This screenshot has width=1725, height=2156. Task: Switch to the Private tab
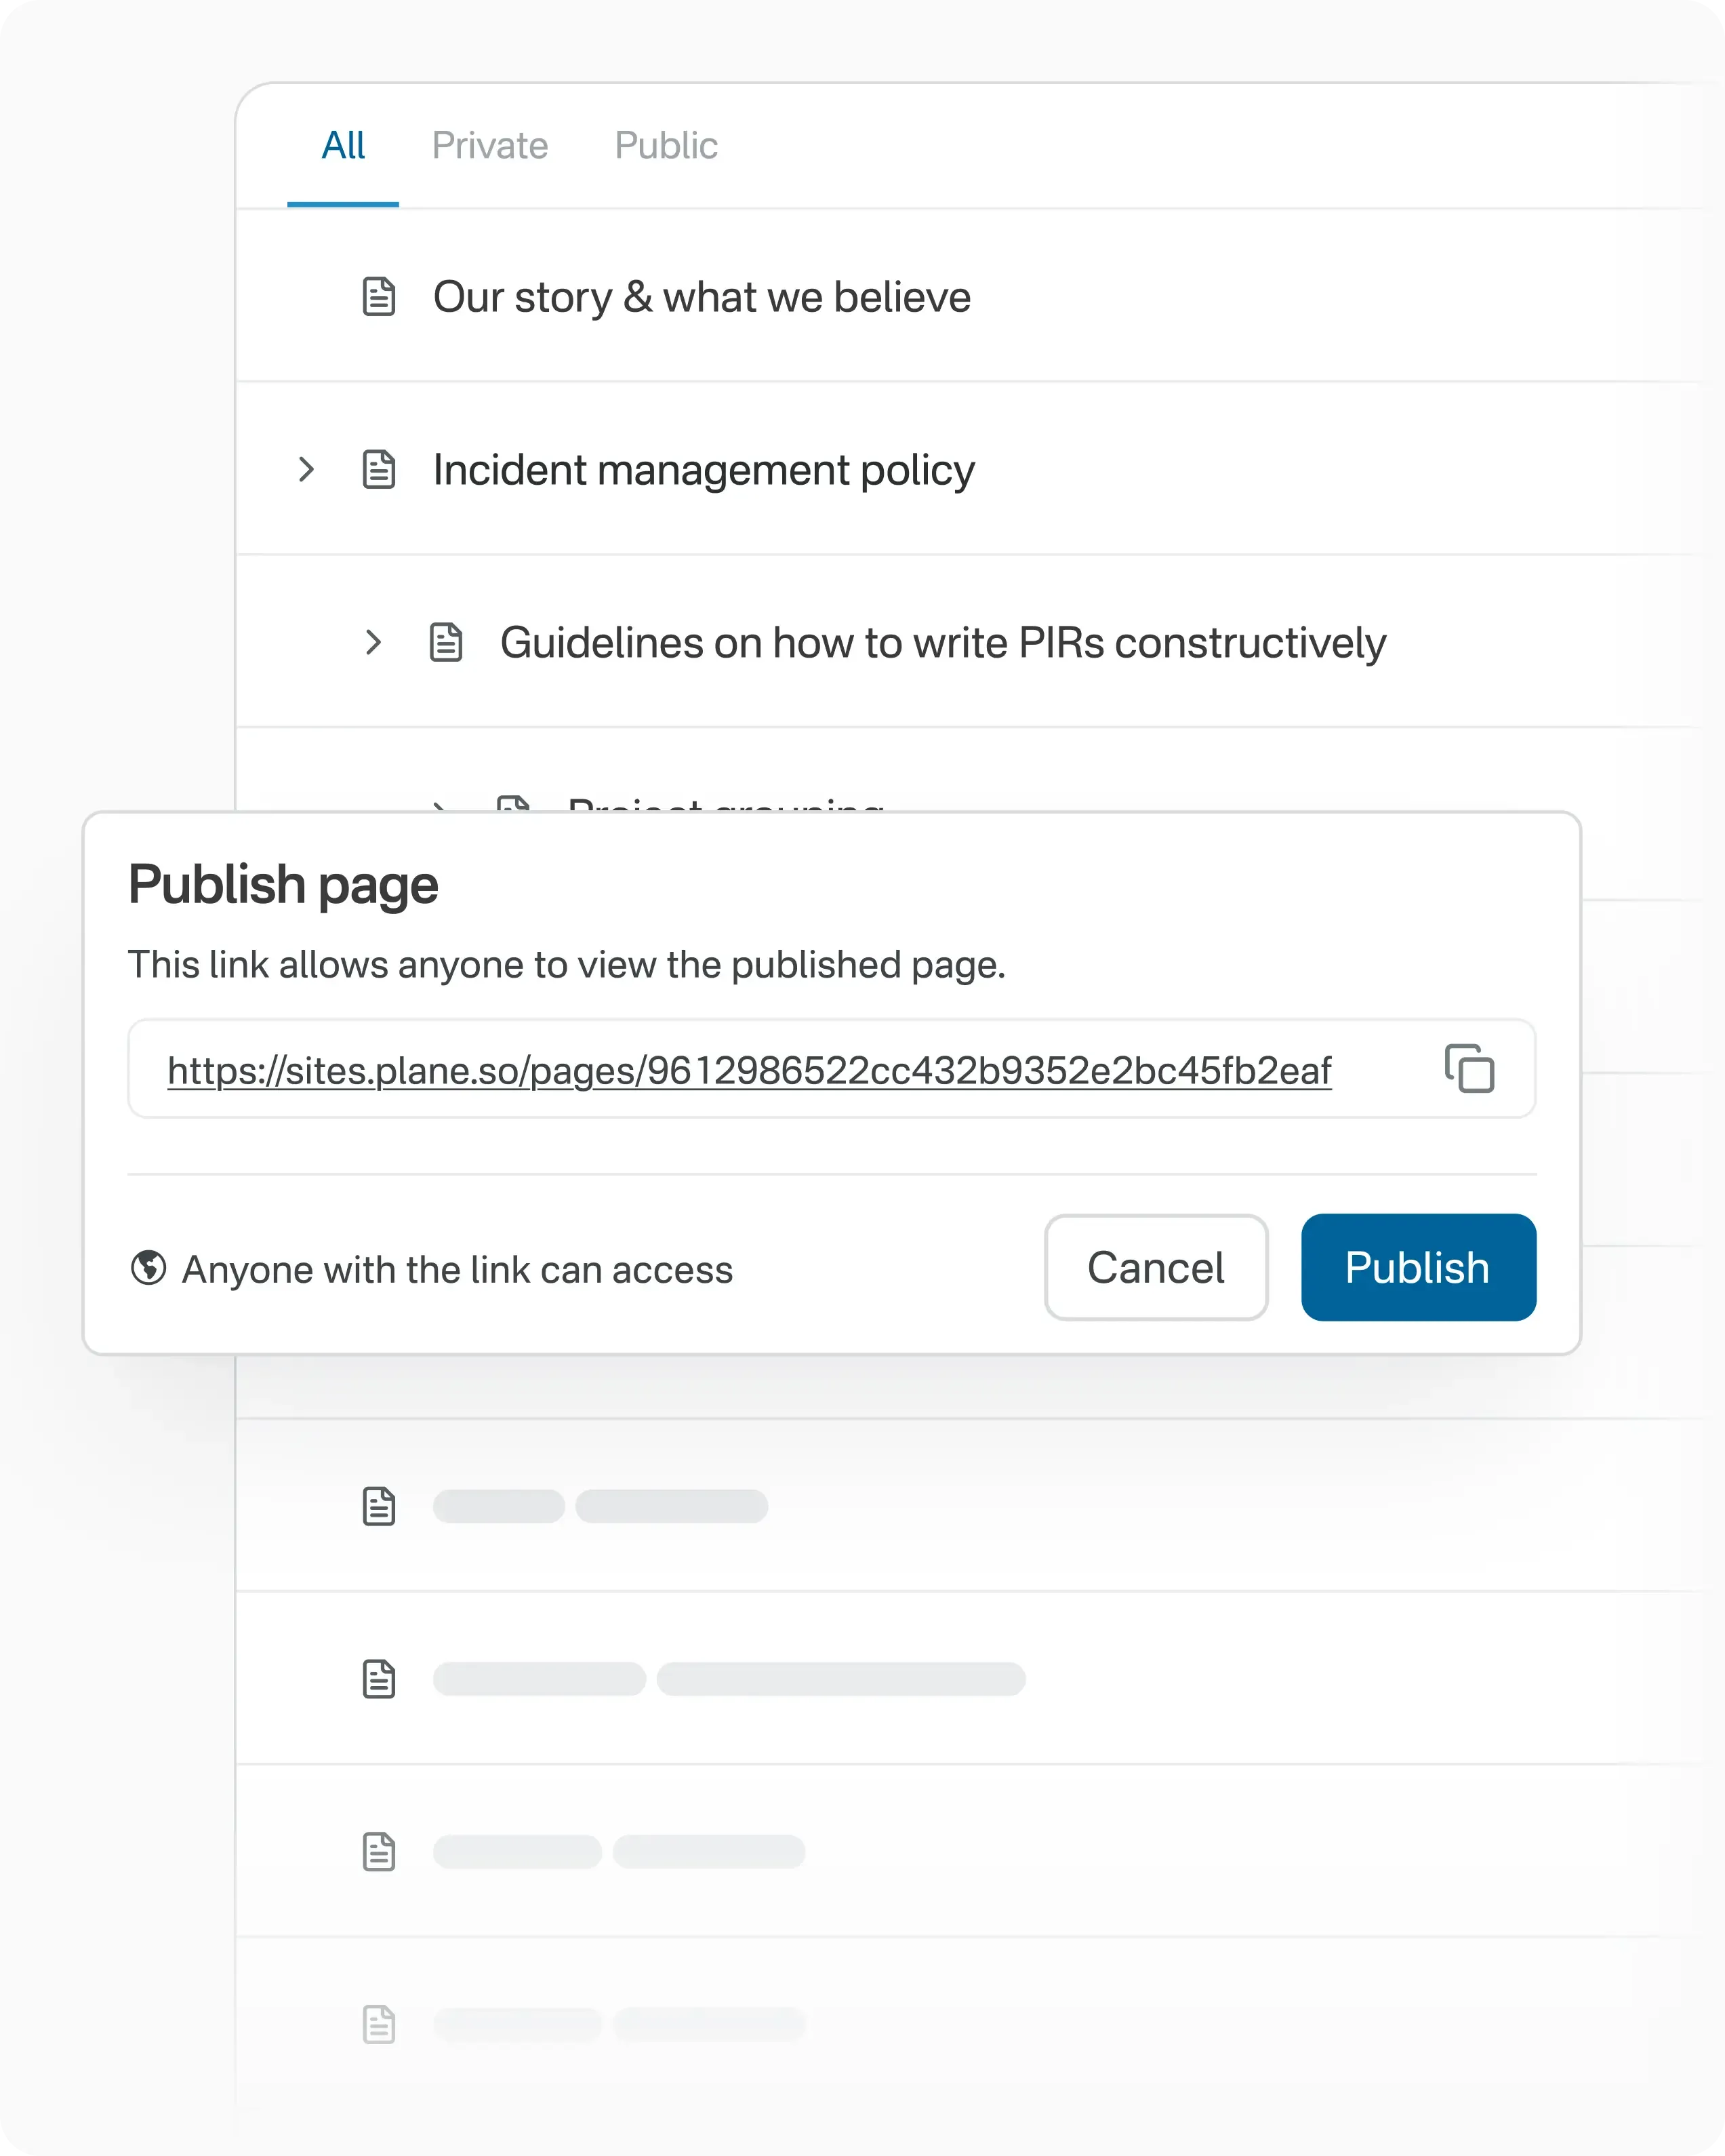(490, 146)
